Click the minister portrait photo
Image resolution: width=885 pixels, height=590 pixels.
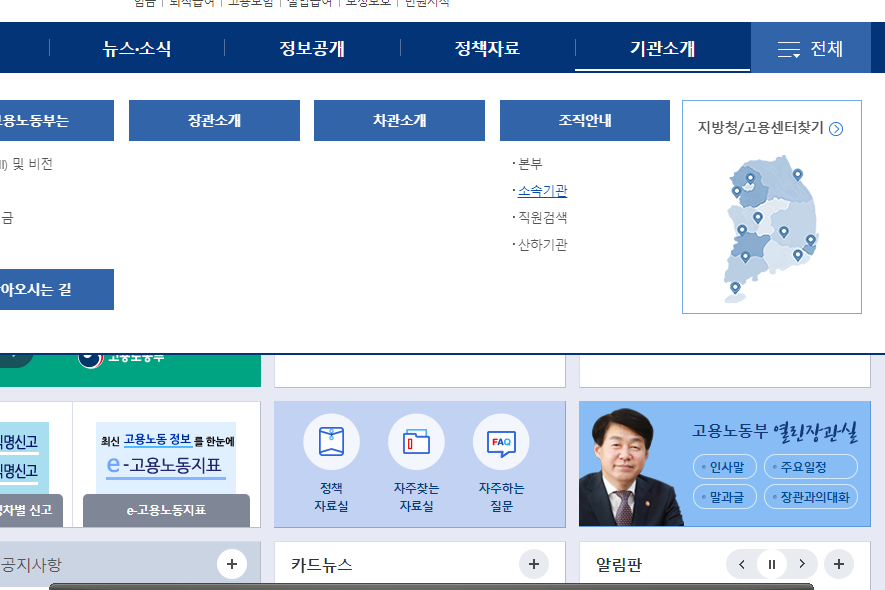(x=630, y=466)
